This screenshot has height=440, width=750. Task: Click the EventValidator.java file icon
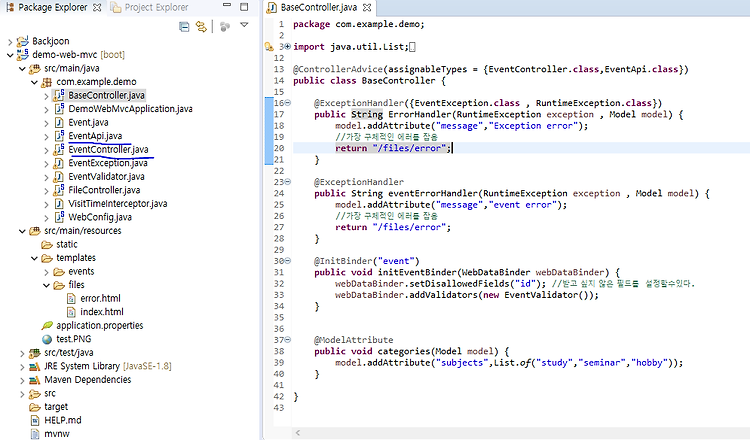[58, 176]
